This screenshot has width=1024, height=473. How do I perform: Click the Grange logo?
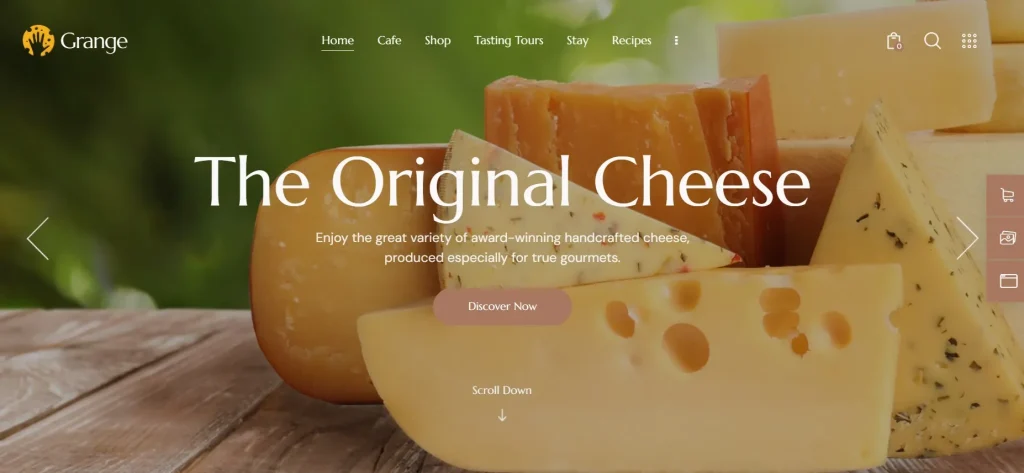click(x=75, y=41)
